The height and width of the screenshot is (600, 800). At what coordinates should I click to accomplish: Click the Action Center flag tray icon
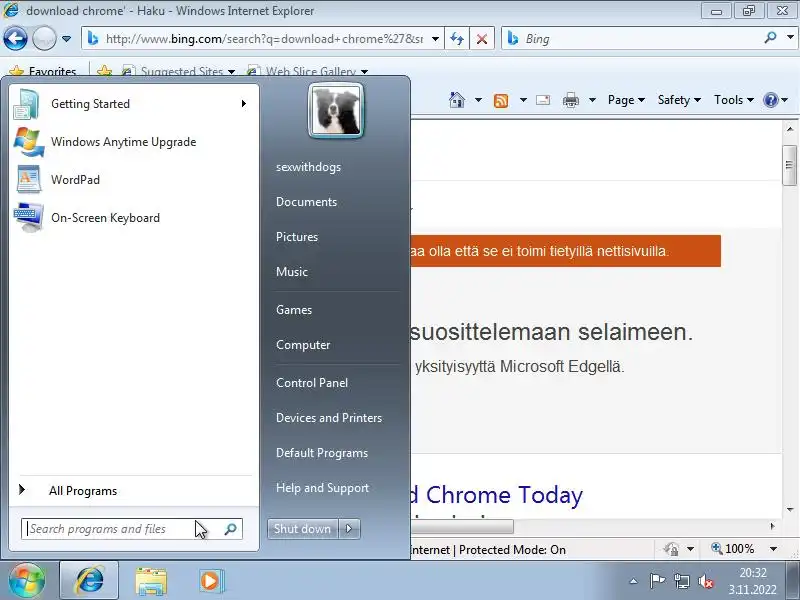(x=657, y=581)
